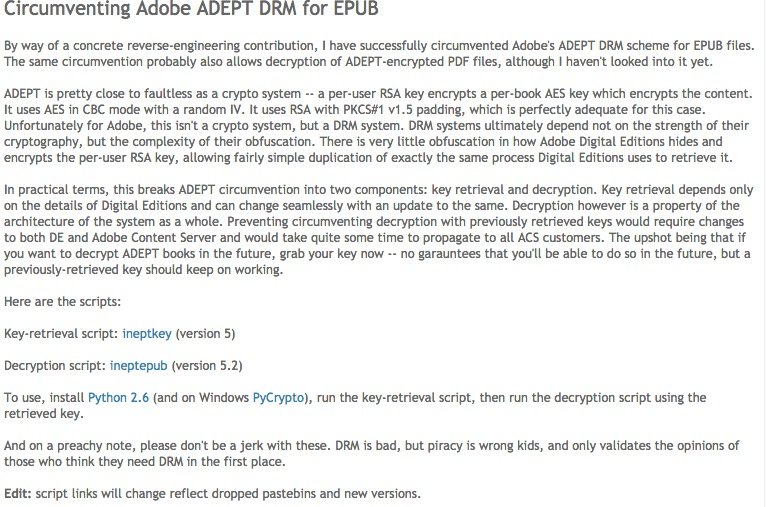
Task: Click the '(version 5.2)' text beside ineptepub
Action: coord(207,366)
